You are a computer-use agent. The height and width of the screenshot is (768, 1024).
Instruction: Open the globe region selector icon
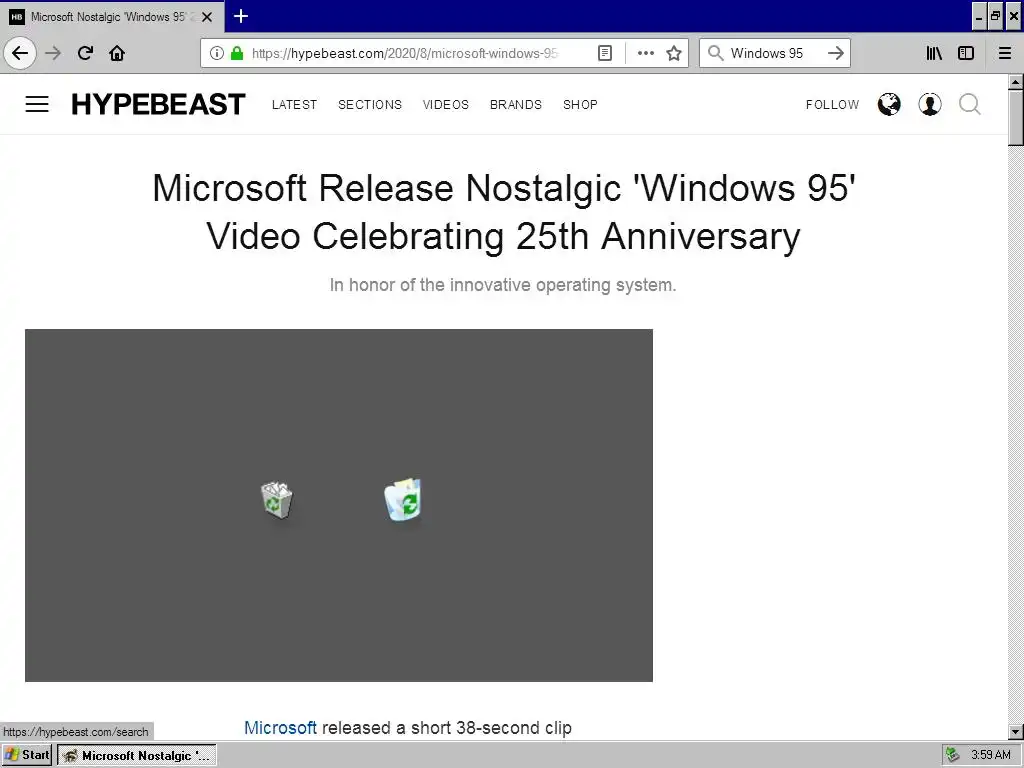889,104
